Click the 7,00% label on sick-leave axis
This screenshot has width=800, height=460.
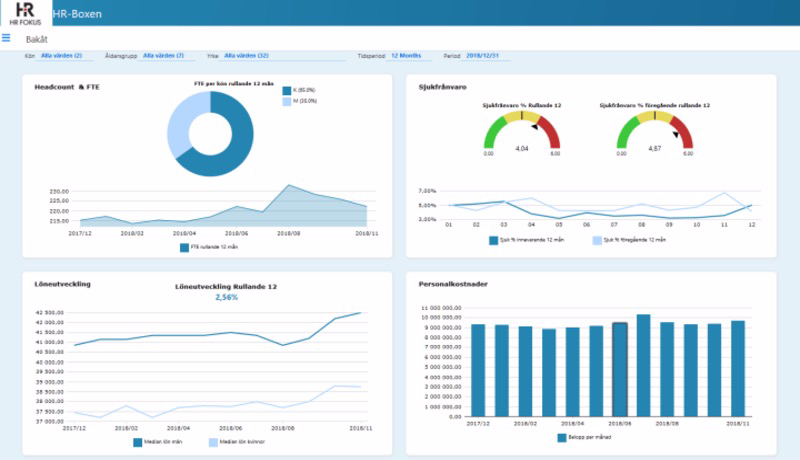point(428,191)
